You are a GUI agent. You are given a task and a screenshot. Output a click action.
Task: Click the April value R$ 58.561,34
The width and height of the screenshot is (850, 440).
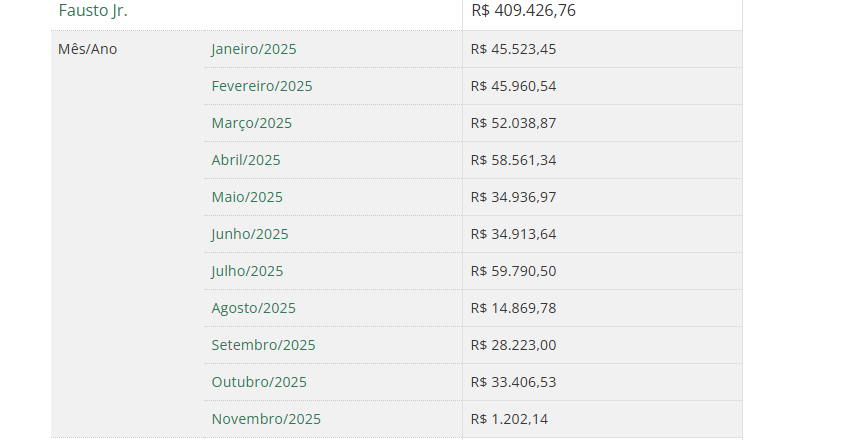pyautogui.click(x=513, y=160)
